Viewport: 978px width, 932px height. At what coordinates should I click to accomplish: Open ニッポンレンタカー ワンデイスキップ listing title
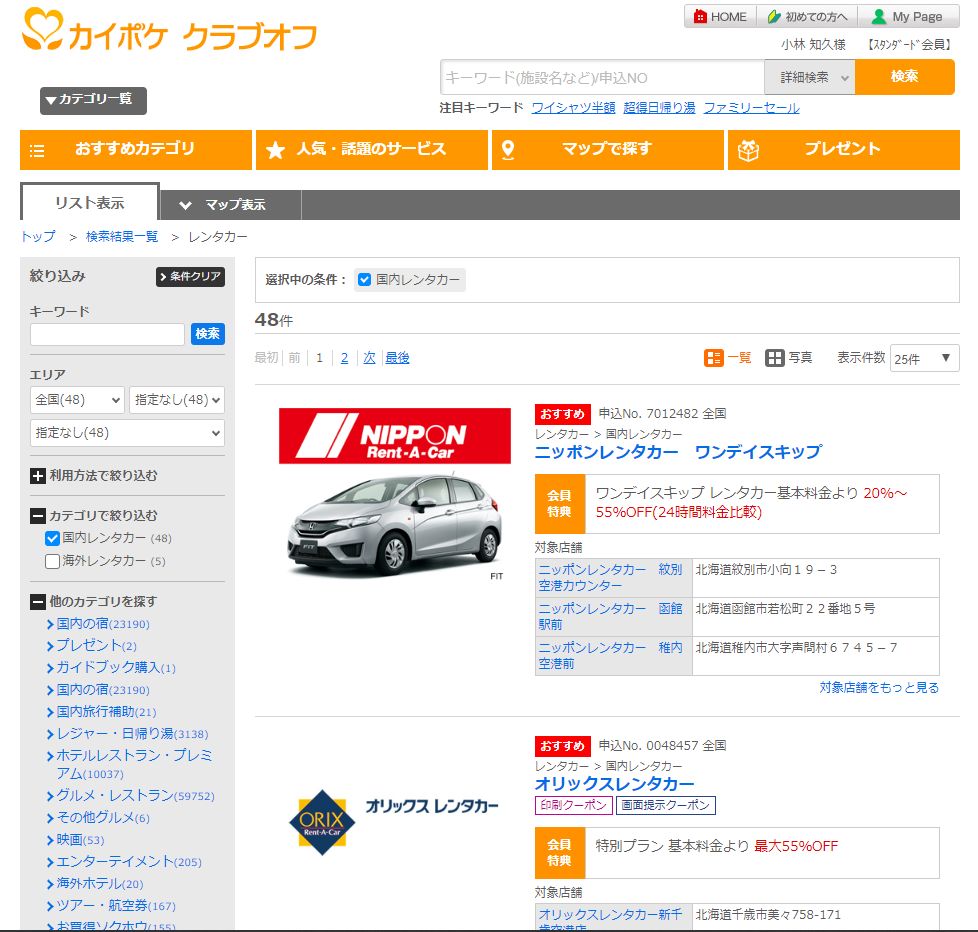[x=679, y=452]
